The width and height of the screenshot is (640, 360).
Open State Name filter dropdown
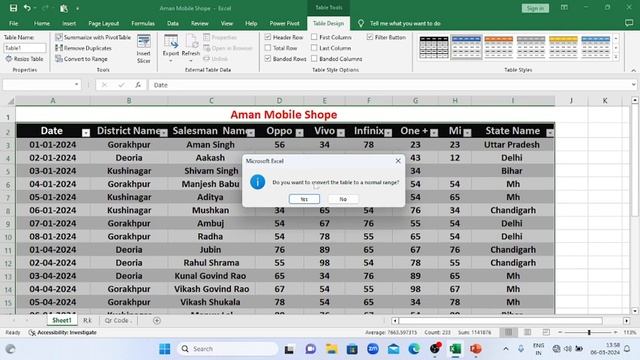550,133
